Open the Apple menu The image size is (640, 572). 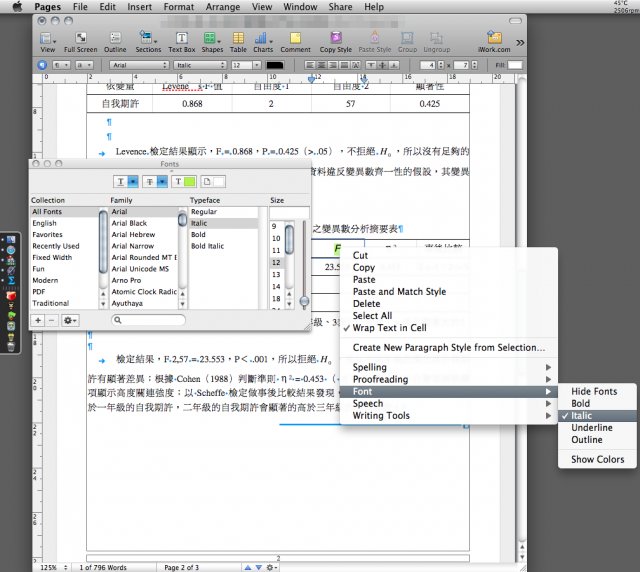[17, 7]
